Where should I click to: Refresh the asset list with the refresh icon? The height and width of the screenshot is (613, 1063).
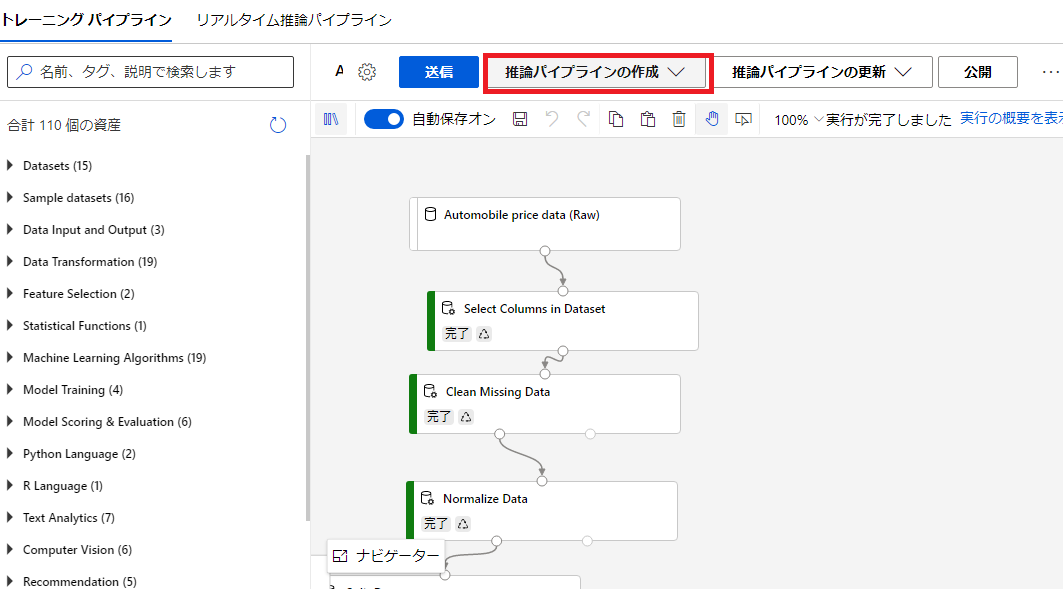[278, 125]
